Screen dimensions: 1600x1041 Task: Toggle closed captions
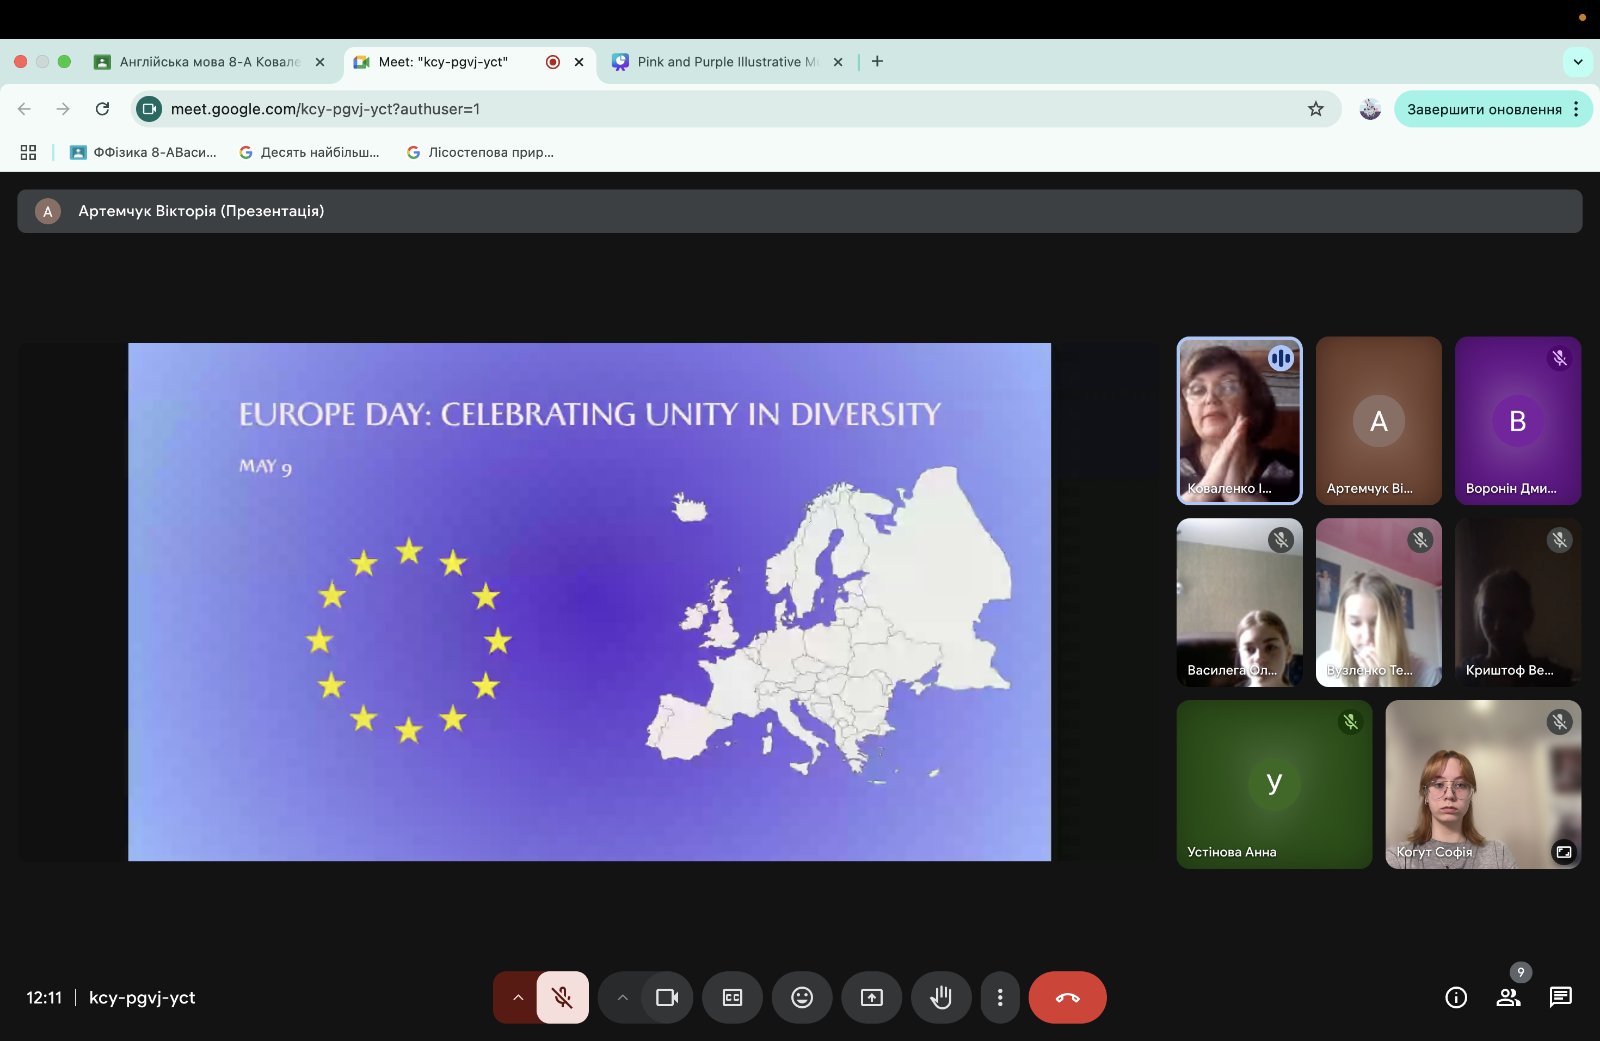732,997
